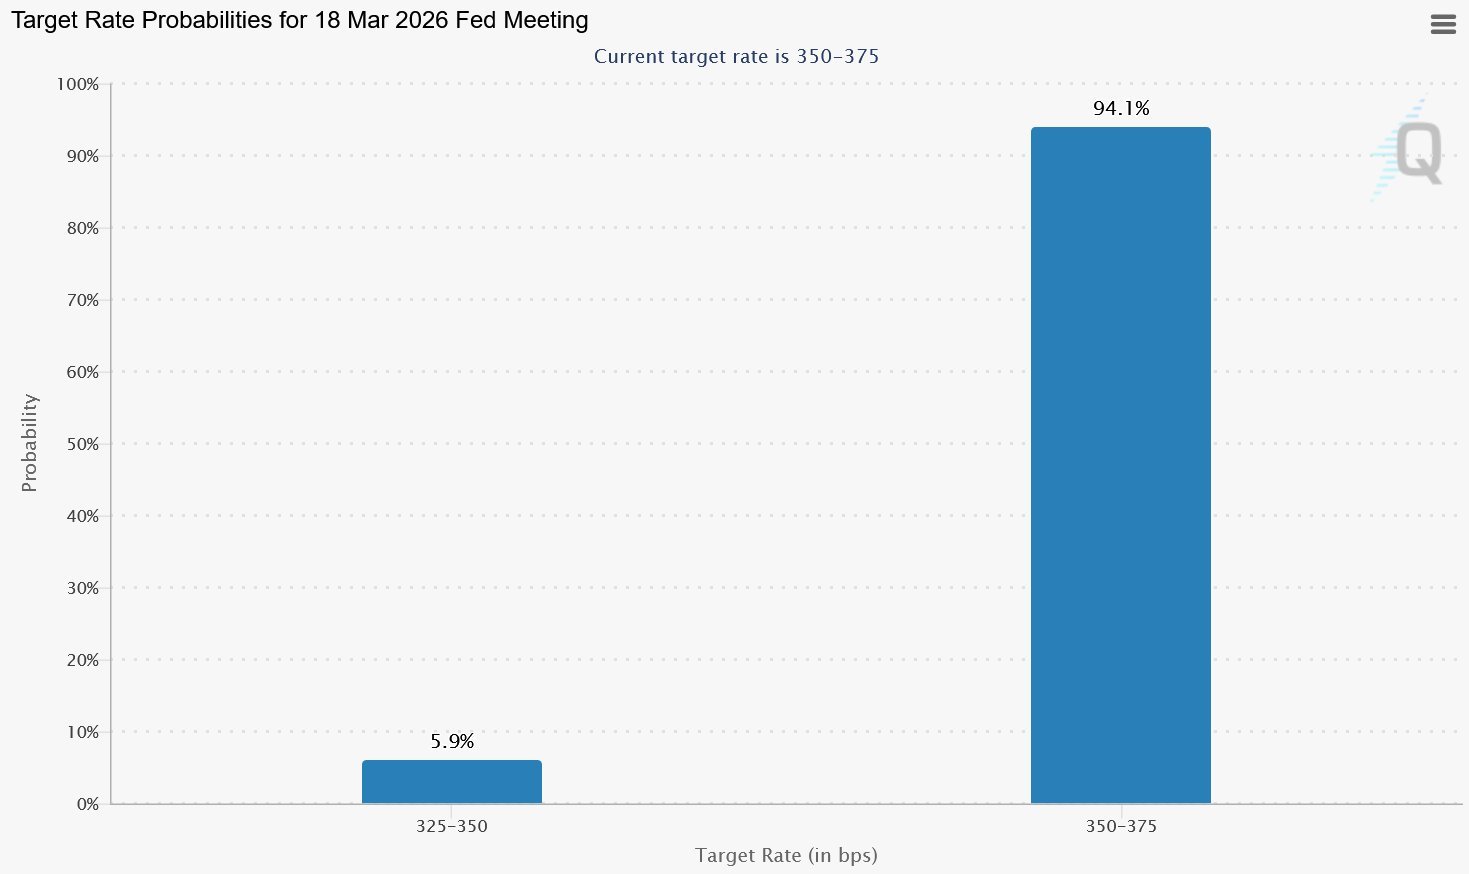Click the 100% y-axis tick label
1469x874 pixels.
(78, 85)
